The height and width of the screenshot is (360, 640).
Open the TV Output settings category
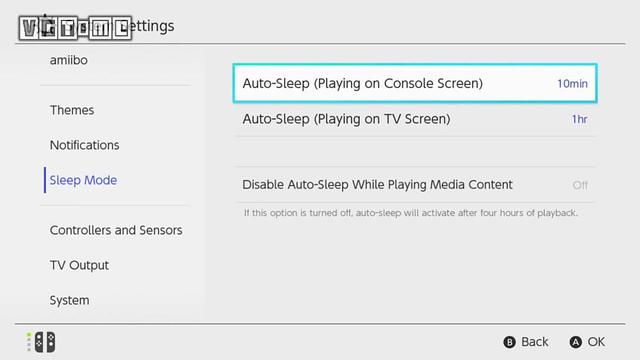[79, 265]
